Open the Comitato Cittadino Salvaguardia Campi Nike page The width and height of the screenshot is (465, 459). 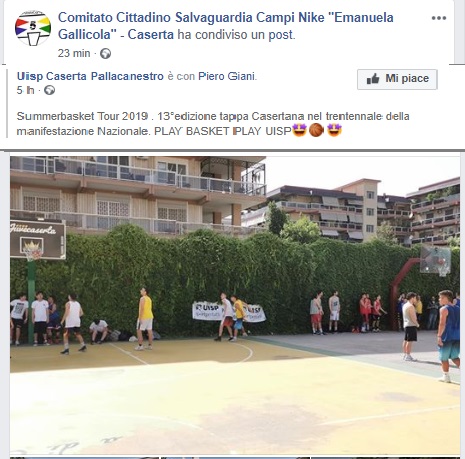tap(226, 26)
